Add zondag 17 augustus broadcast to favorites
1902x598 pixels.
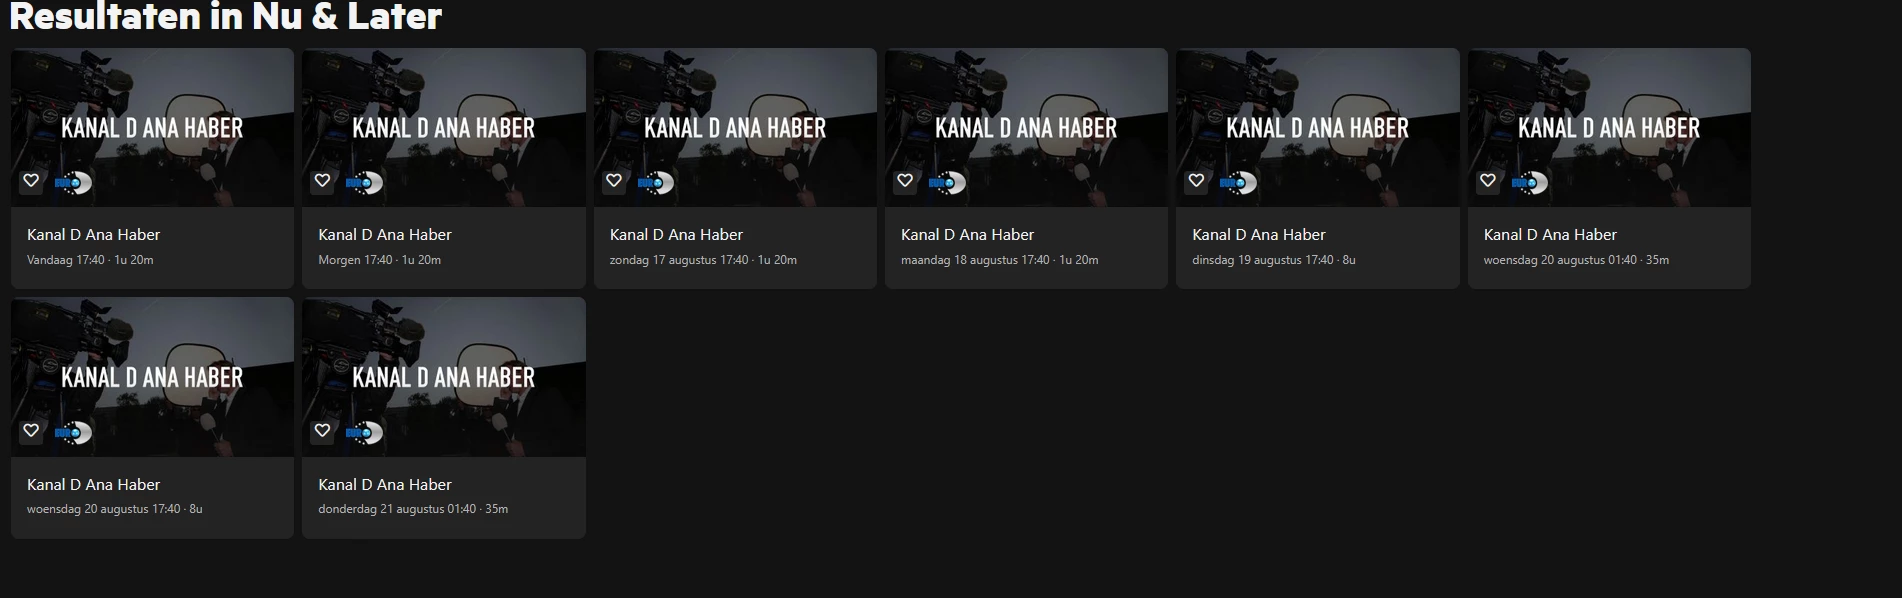click(614, 181)
